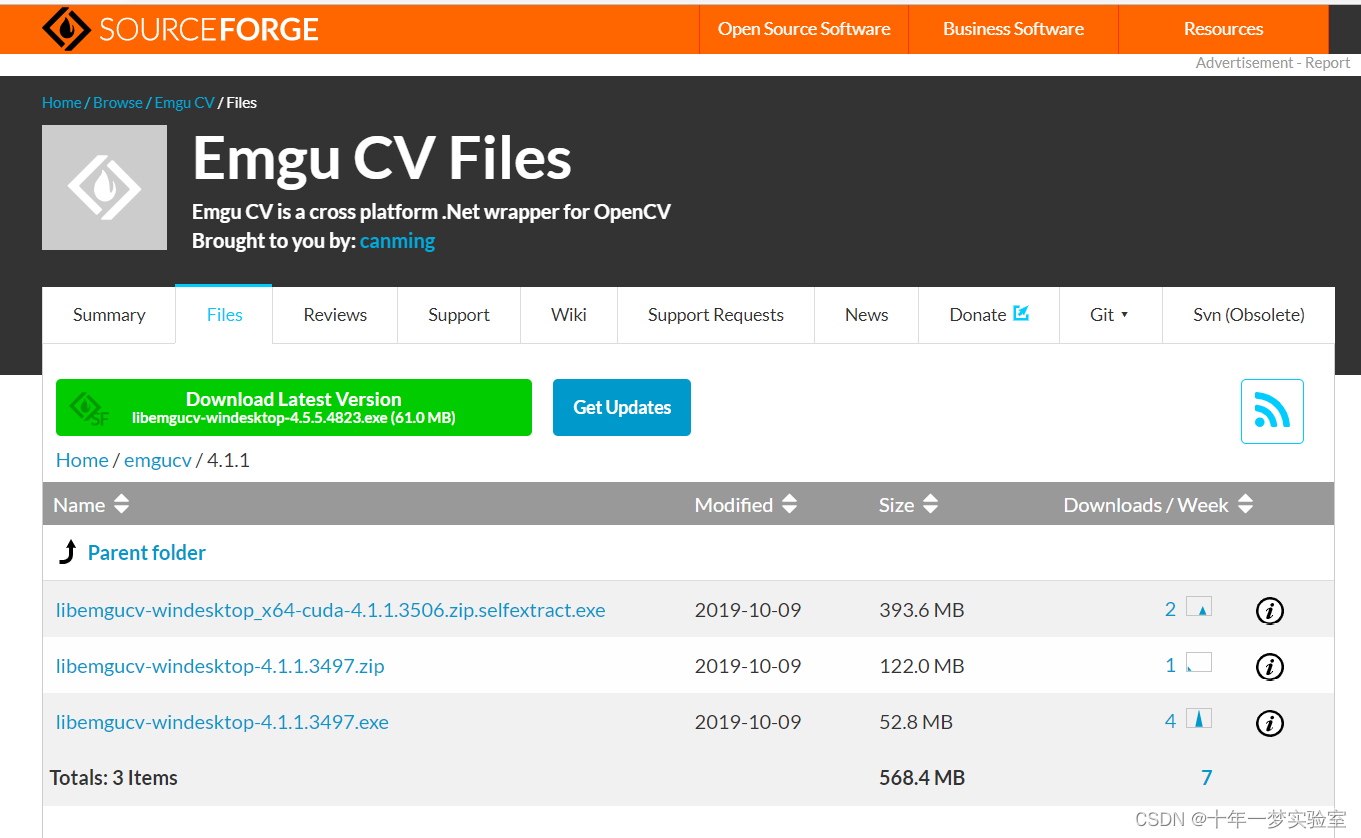Click the Emgu CV Files heading

[382, 158]
